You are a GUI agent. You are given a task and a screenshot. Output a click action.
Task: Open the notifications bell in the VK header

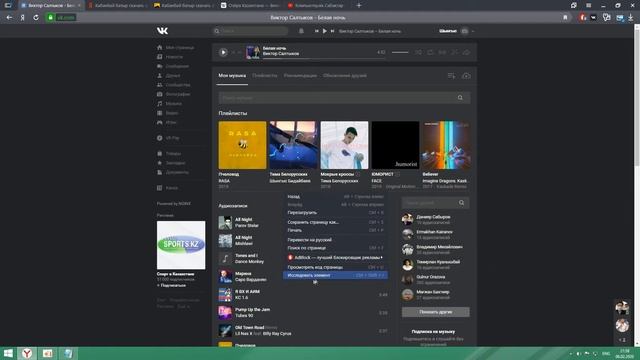click(301, 31)
